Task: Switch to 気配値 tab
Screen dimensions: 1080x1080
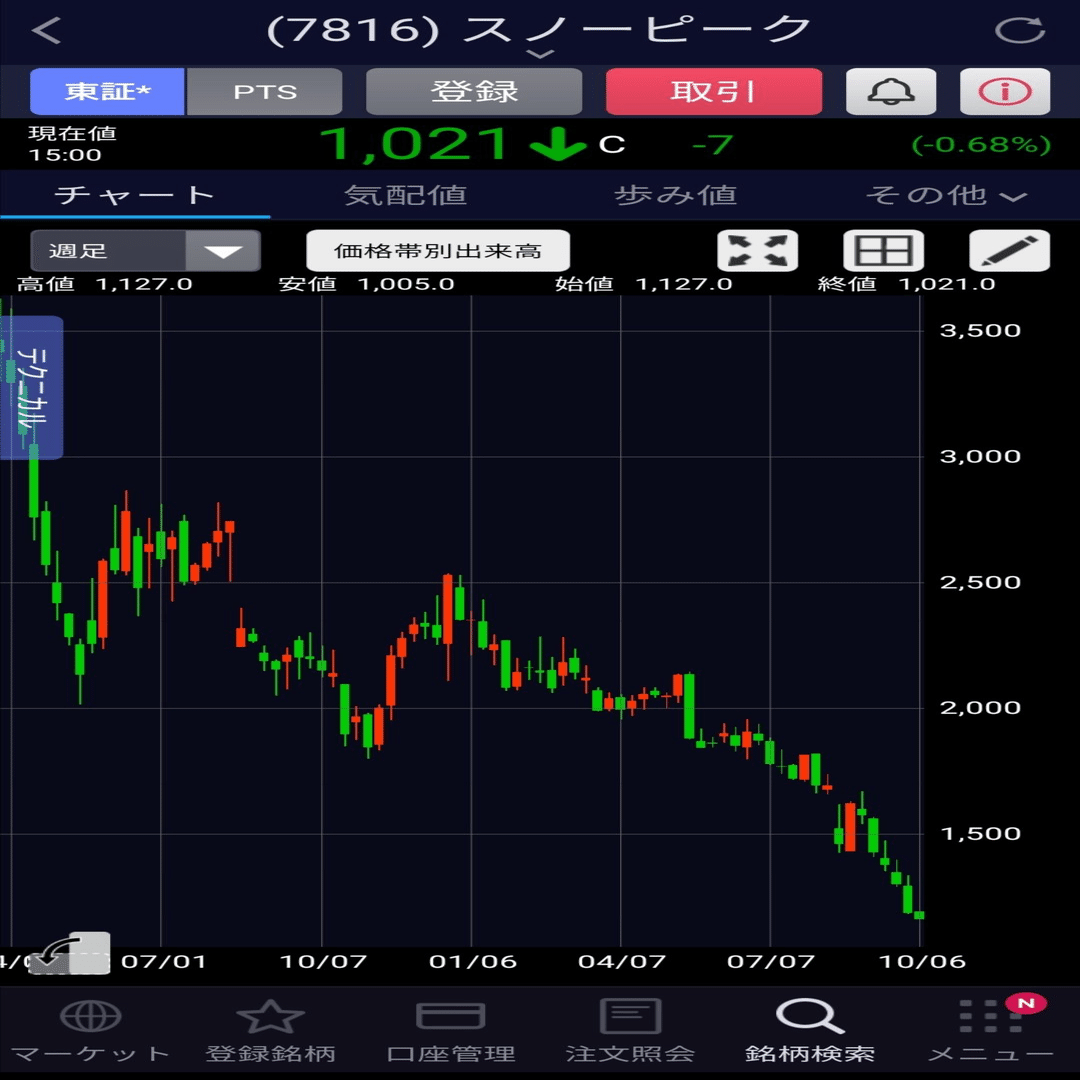Action: (405, 196)
